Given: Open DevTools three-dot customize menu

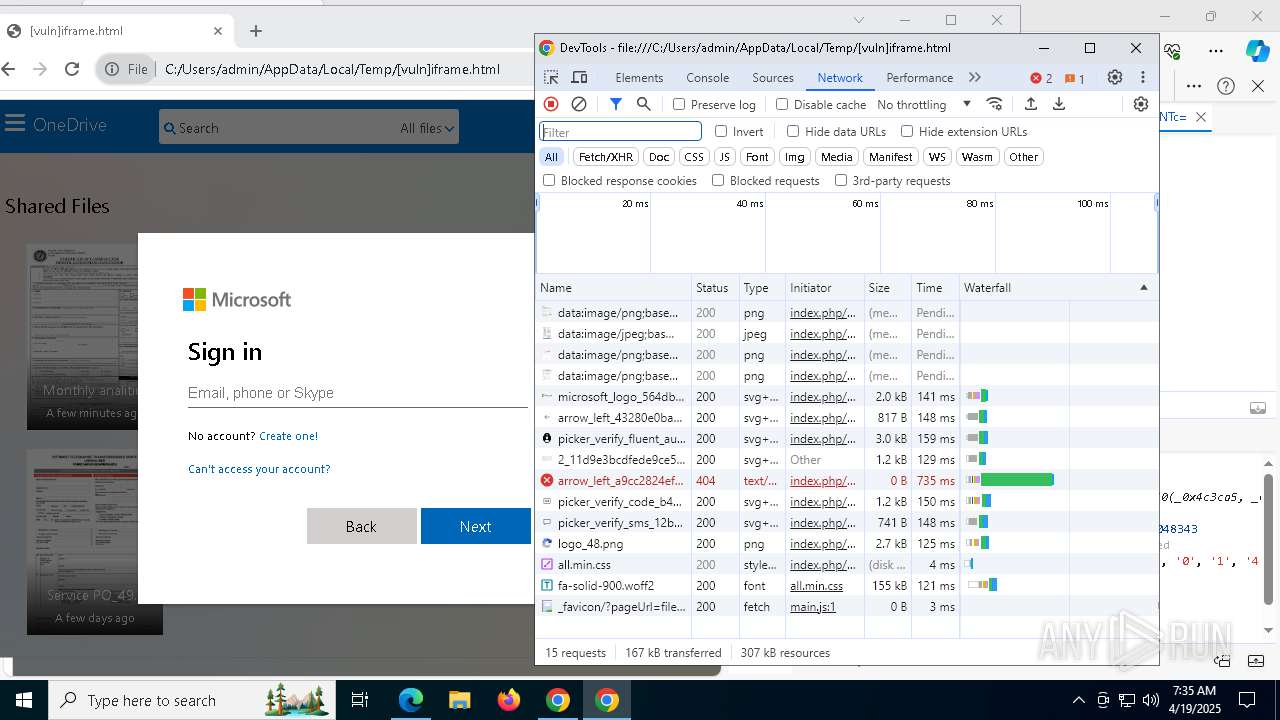Looking at the screenshot, I should (1143, 77).
